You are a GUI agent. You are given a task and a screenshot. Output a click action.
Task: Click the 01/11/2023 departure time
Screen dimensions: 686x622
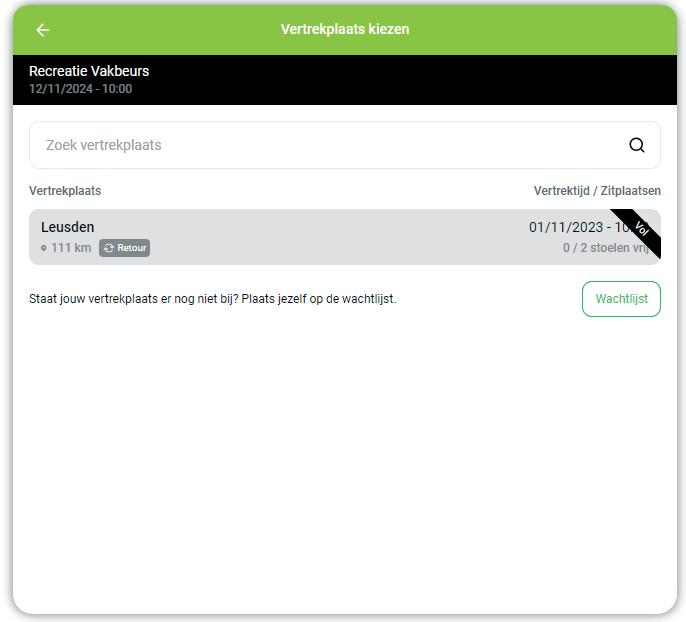click(x=582, y=227)
